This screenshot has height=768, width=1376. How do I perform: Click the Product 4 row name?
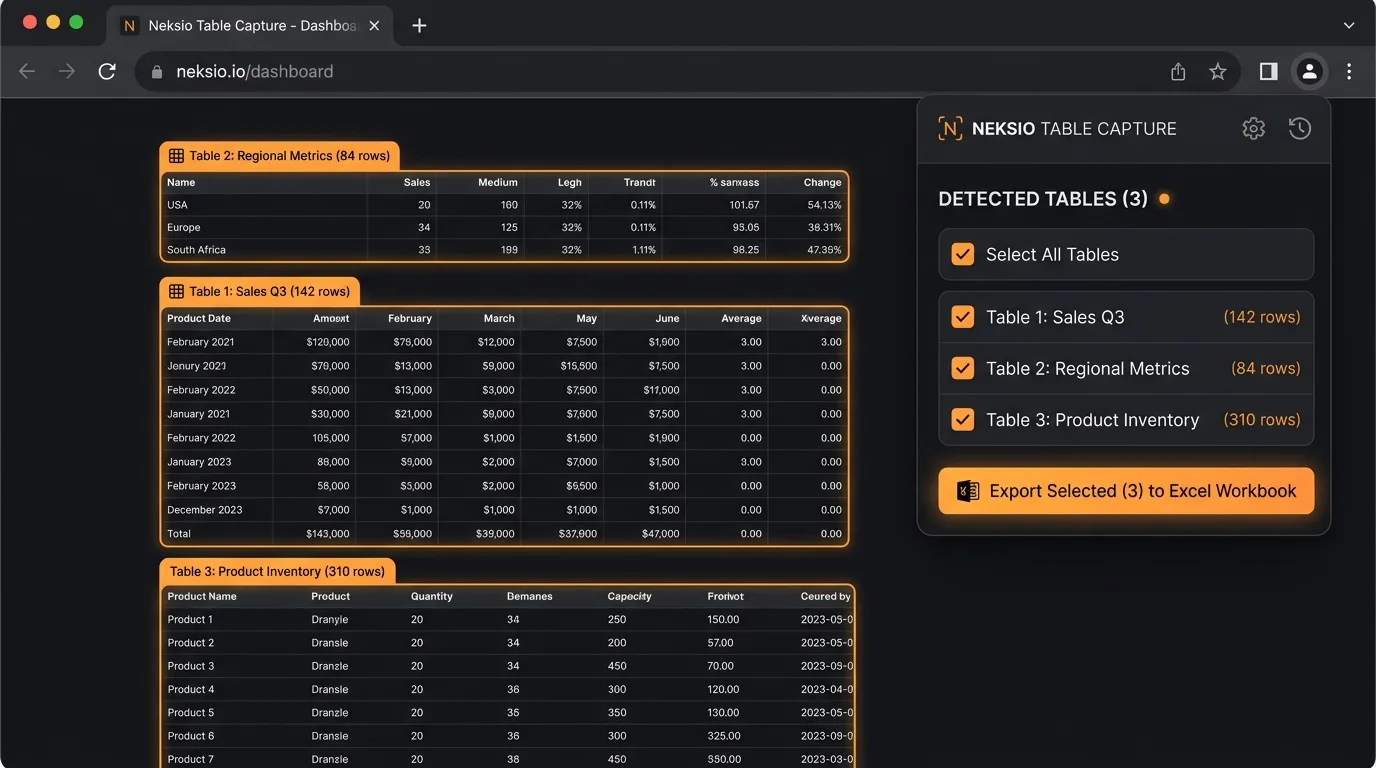click(190, 689)
